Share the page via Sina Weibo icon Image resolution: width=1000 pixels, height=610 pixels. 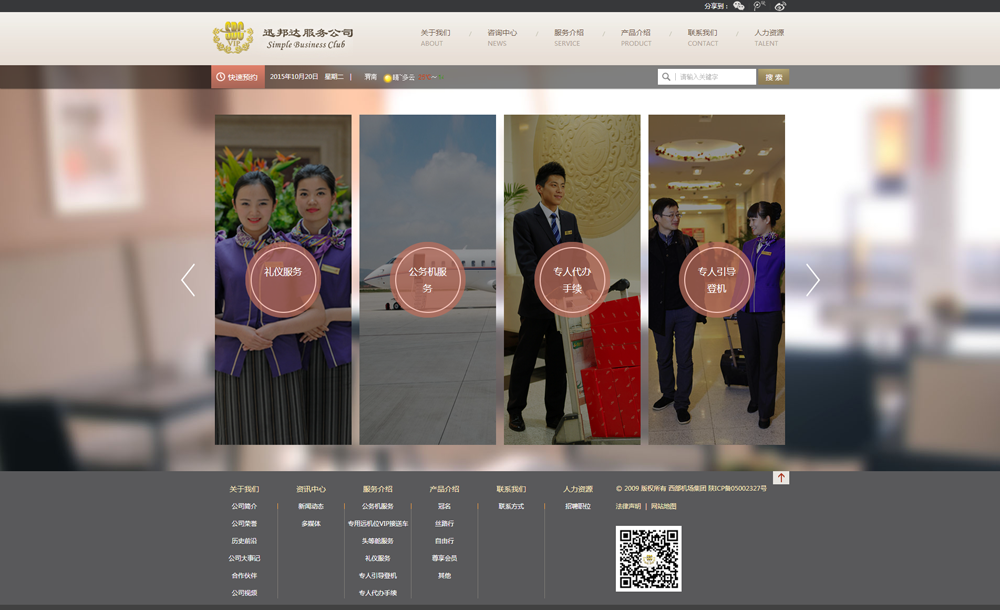(780, 6)
